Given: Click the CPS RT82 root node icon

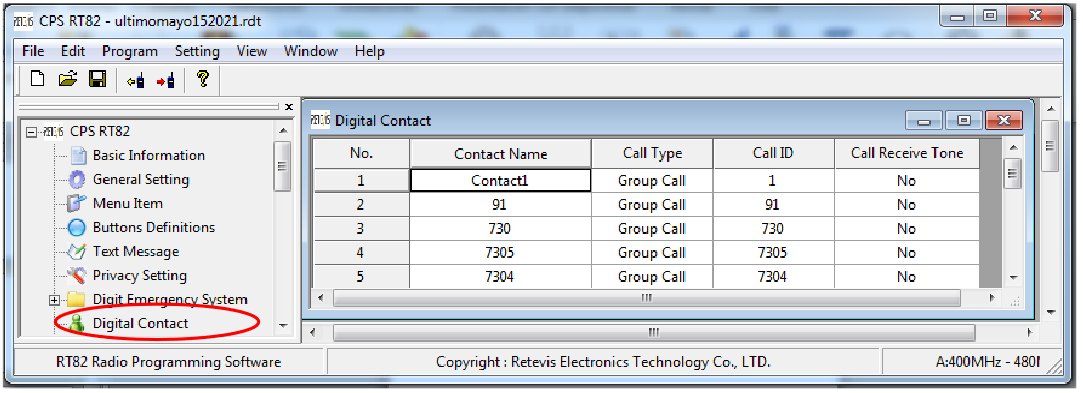Looking at the screenshot, I should [x=54, y=131].
